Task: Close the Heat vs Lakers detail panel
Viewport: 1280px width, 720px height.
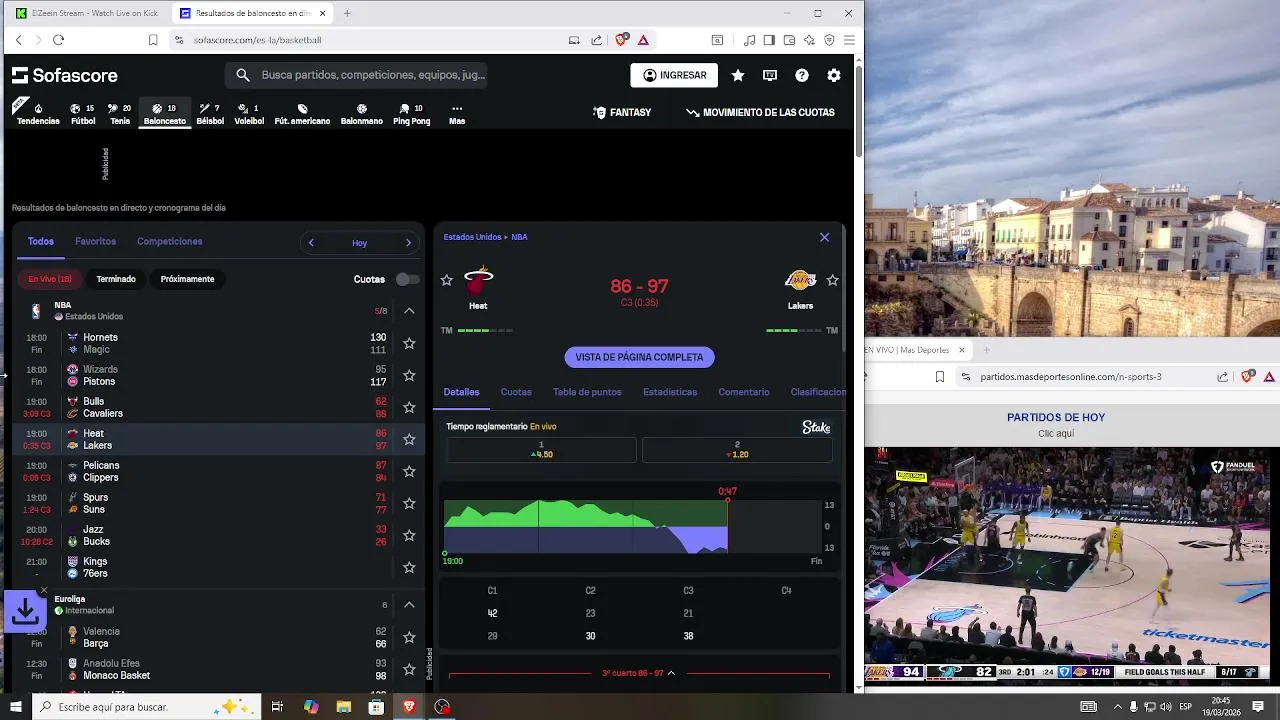Action: (x=824, y=237)
